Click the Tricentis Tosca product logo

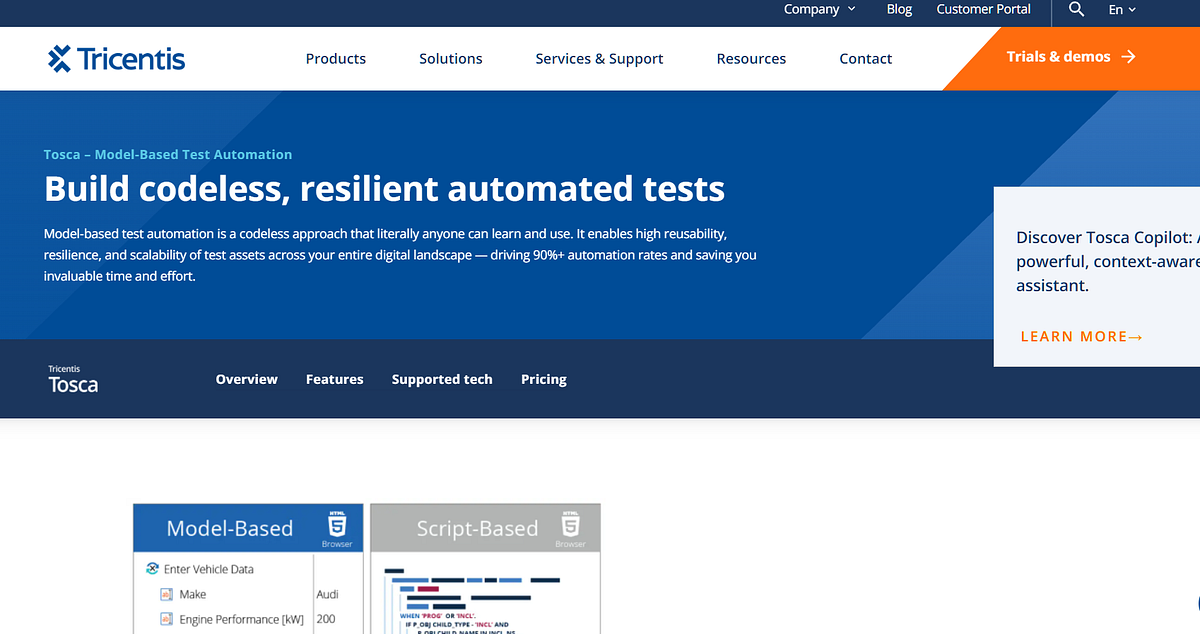tap(73, 379)
